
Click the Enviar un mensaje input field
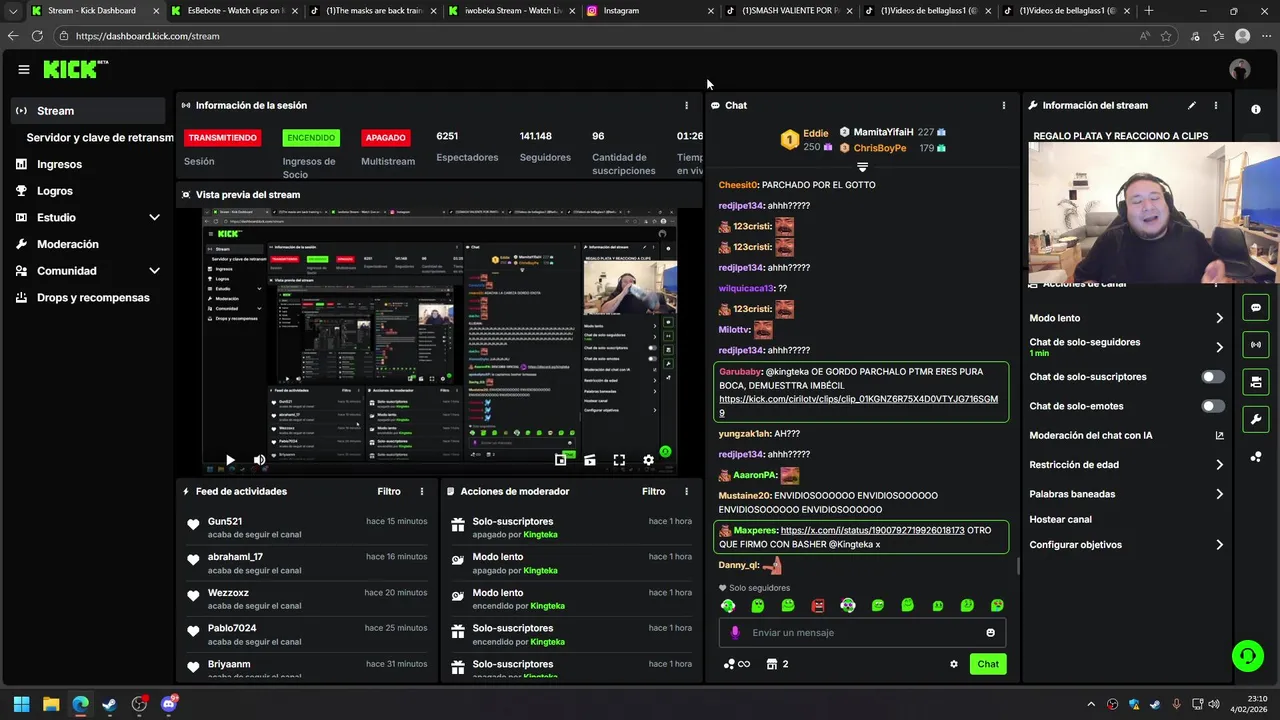pos(862,633)
